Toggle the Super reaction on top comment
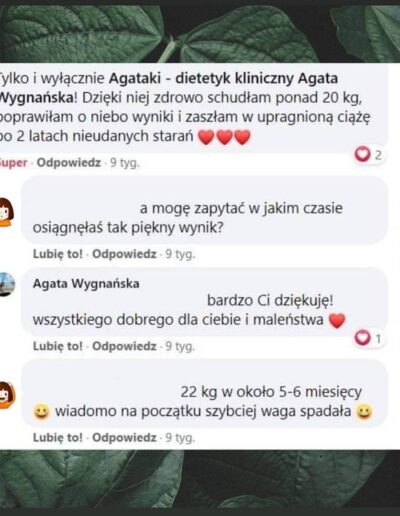The height and width of the screenshot is (516, 400). pos(13,163)
